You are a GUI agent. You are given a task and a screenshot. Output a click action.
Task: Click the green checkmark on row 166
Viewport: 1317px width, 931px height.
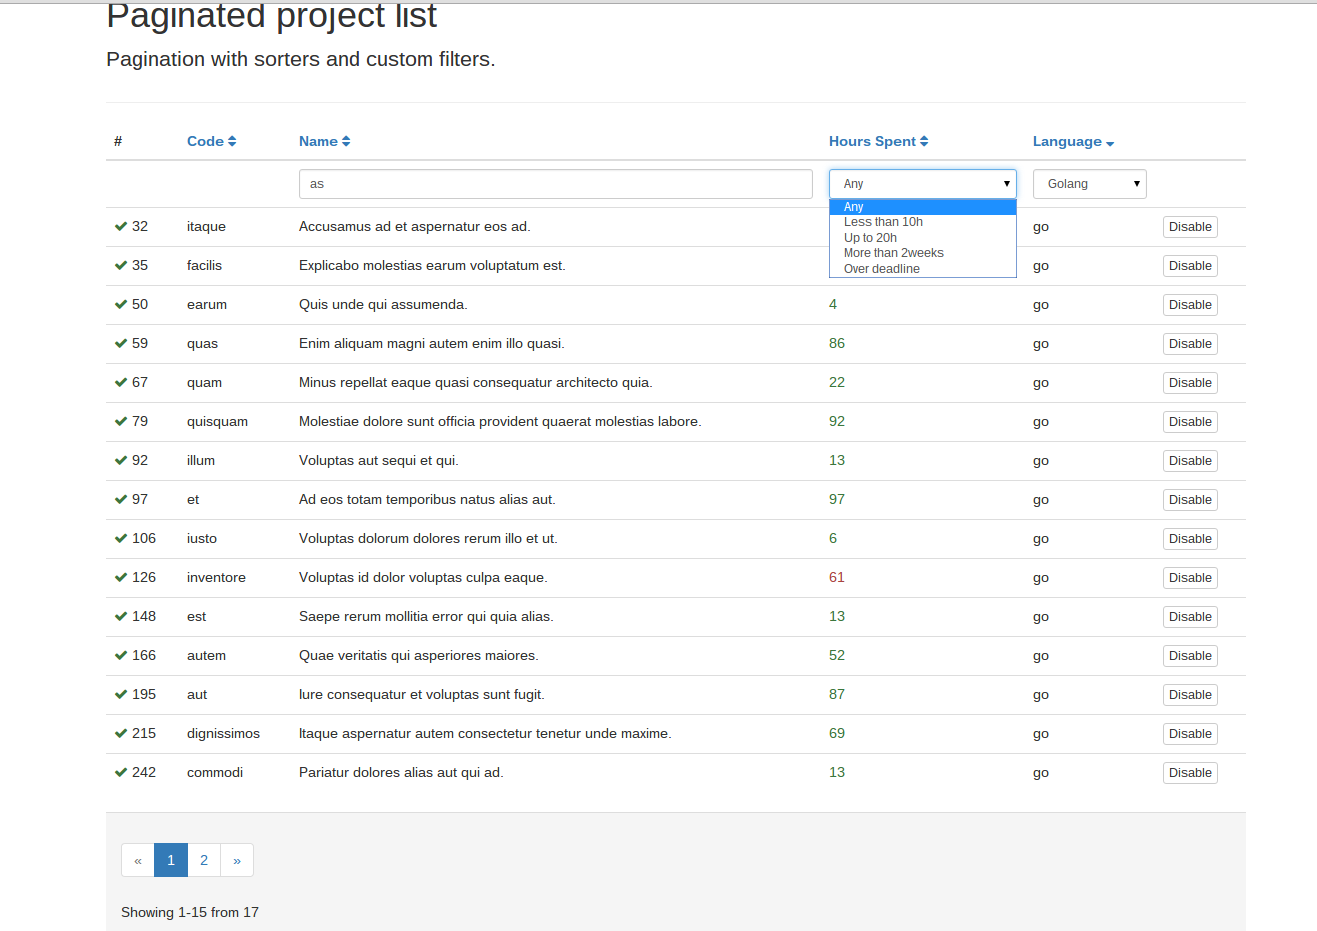click(x=121, y=656)
